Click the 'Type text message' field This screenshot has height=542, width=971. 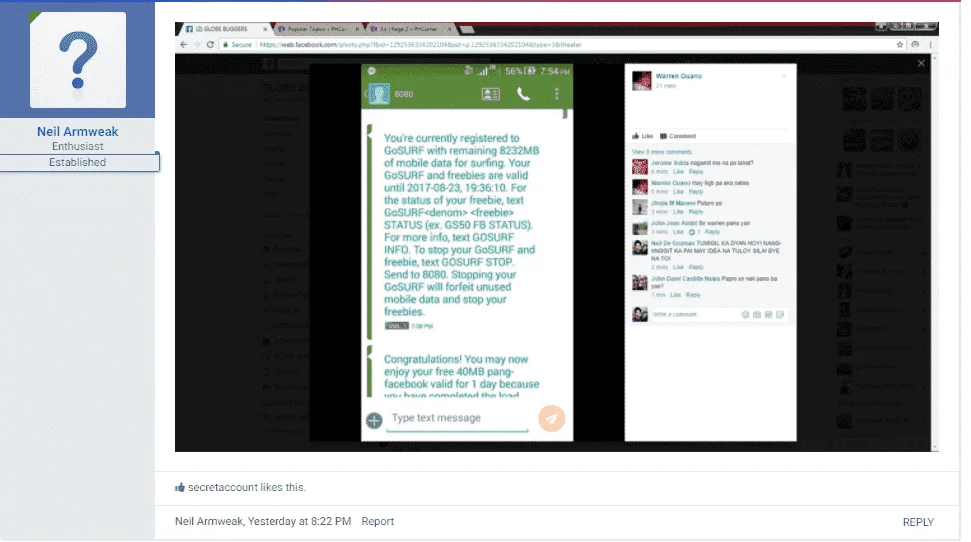[457, 418]
